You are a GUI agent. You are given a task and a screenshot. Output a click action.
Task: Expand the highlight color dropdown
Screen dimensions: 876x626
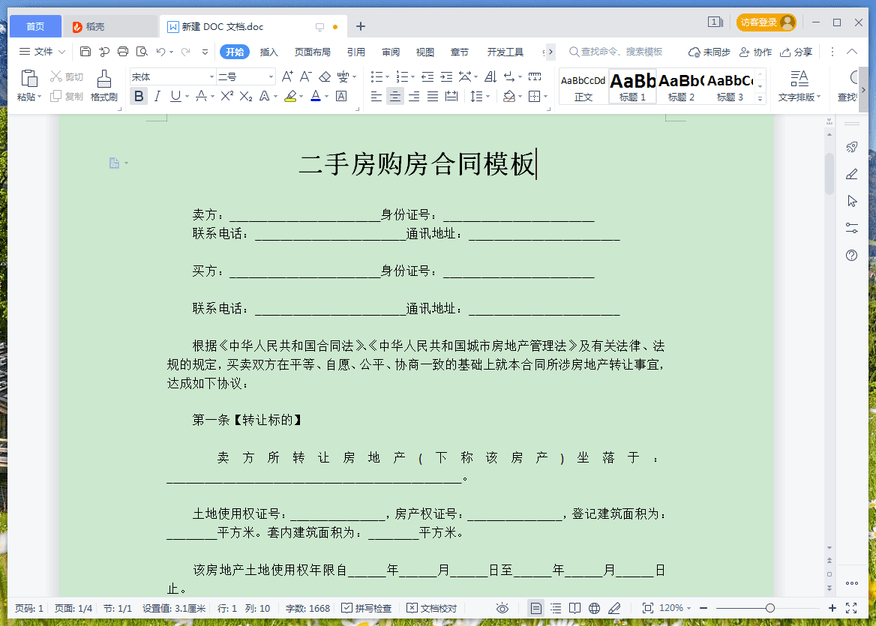[301, 97]
